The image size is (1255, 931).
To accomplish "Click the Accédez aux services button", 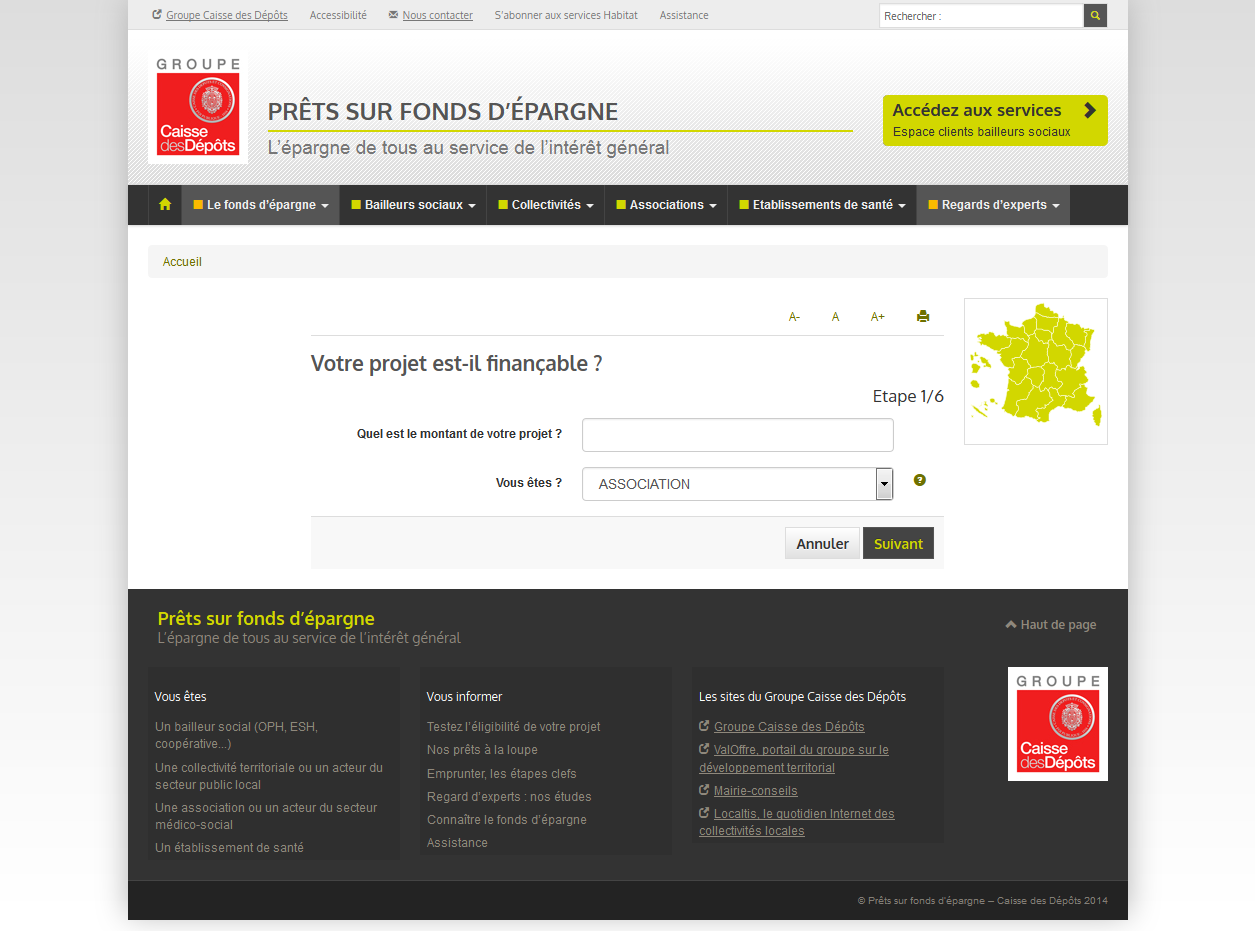I will [x=994, y=120].
